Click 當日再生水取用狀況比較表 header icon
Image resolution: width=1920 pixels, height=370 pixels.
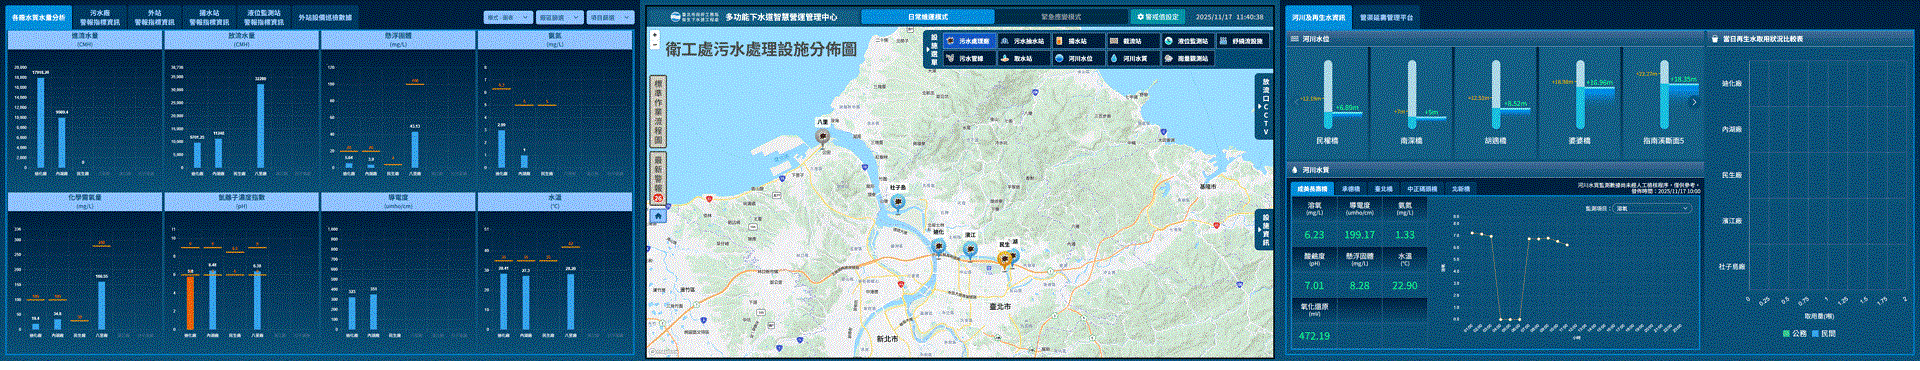click(x=1715, y=39)
